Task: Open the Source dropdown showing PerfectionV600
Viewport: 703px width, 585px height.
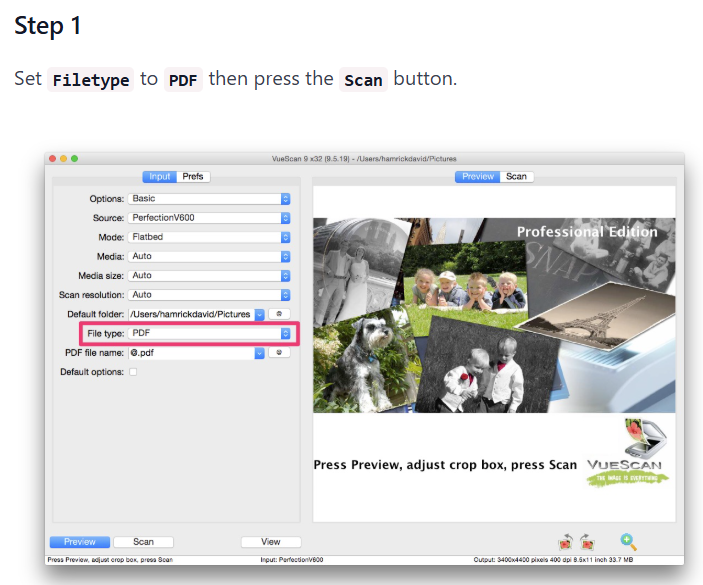Action: (x=209, y=218)
